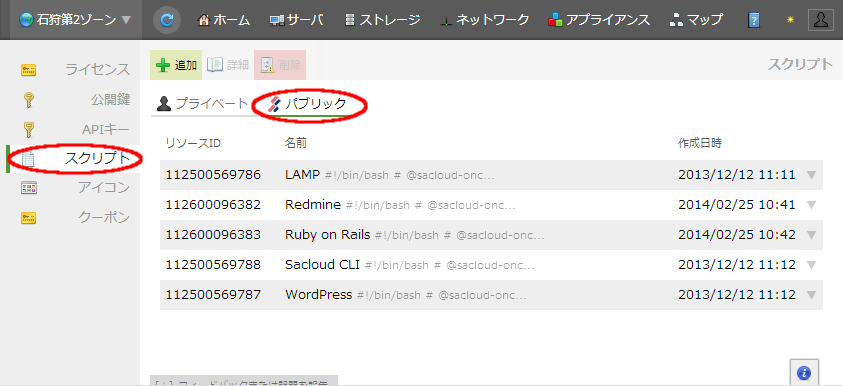
Task: Open the help book icon
Action: click(x=754, y=21)
